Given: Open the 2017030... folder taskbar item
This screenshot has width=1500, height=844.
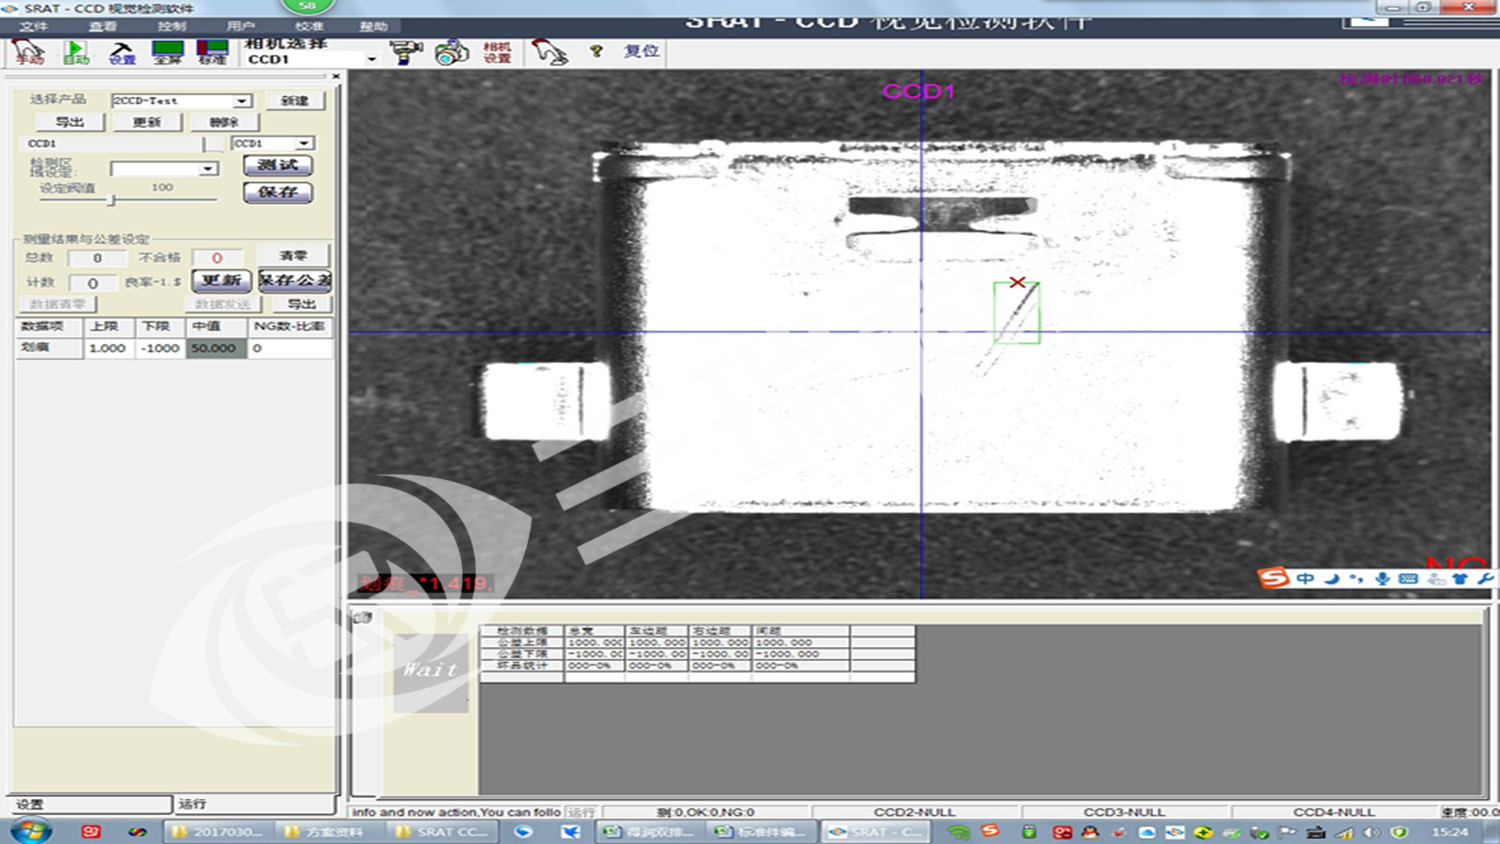Looking at the screenshot, I should coord(218,832).
